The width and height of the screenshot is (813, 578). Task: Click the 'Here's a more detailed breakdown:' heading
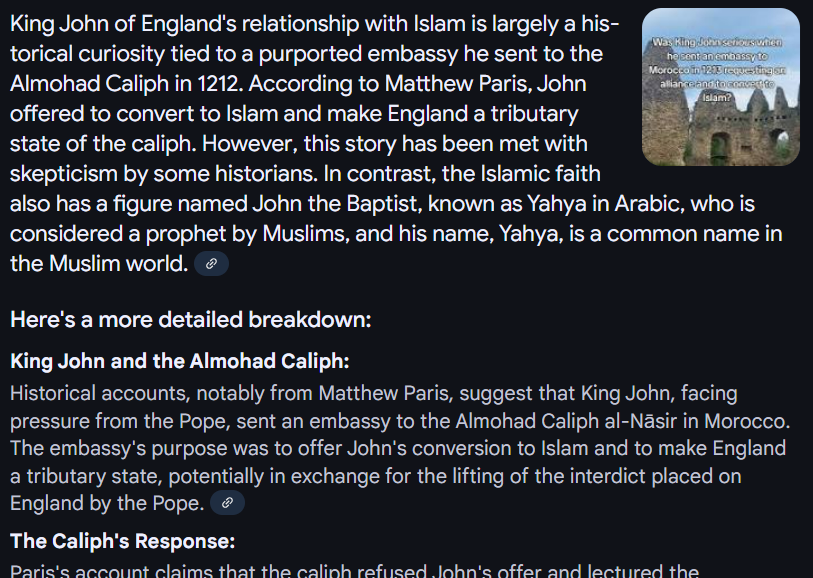pyautogui.click(x=191, y=319)
